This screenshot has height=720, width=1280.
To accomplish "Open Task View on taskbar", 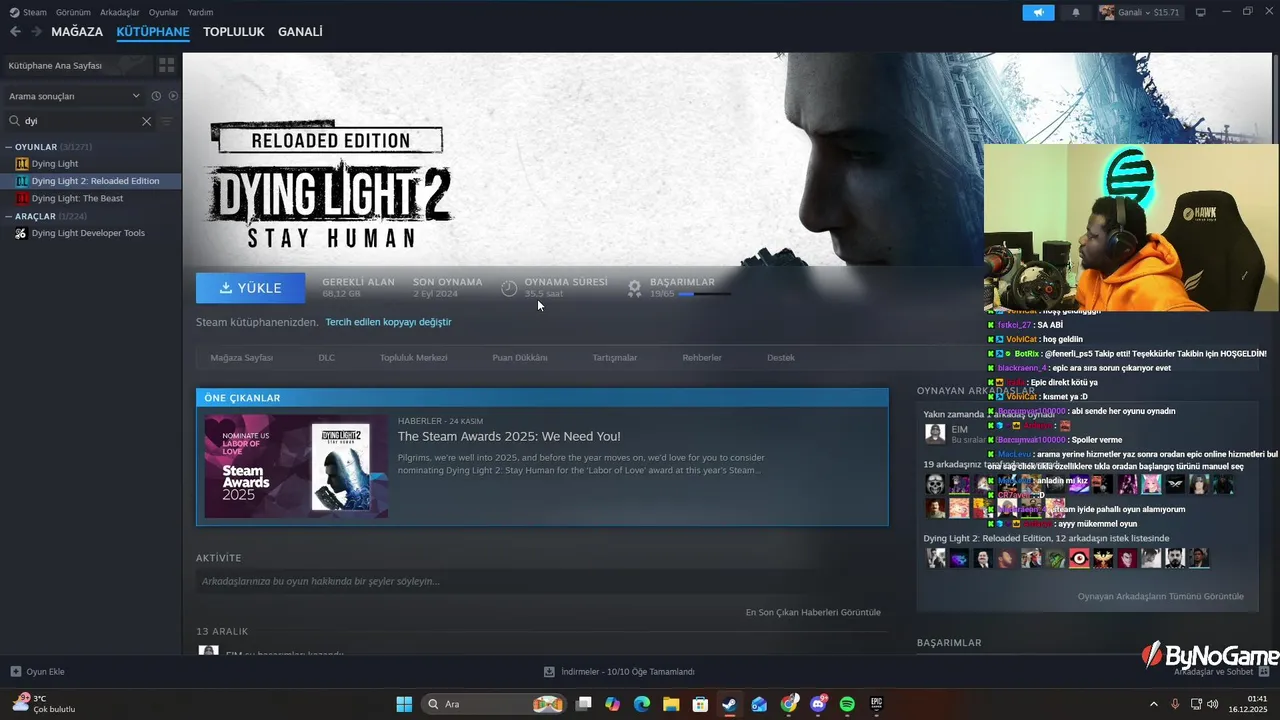I will pos(584,704).
